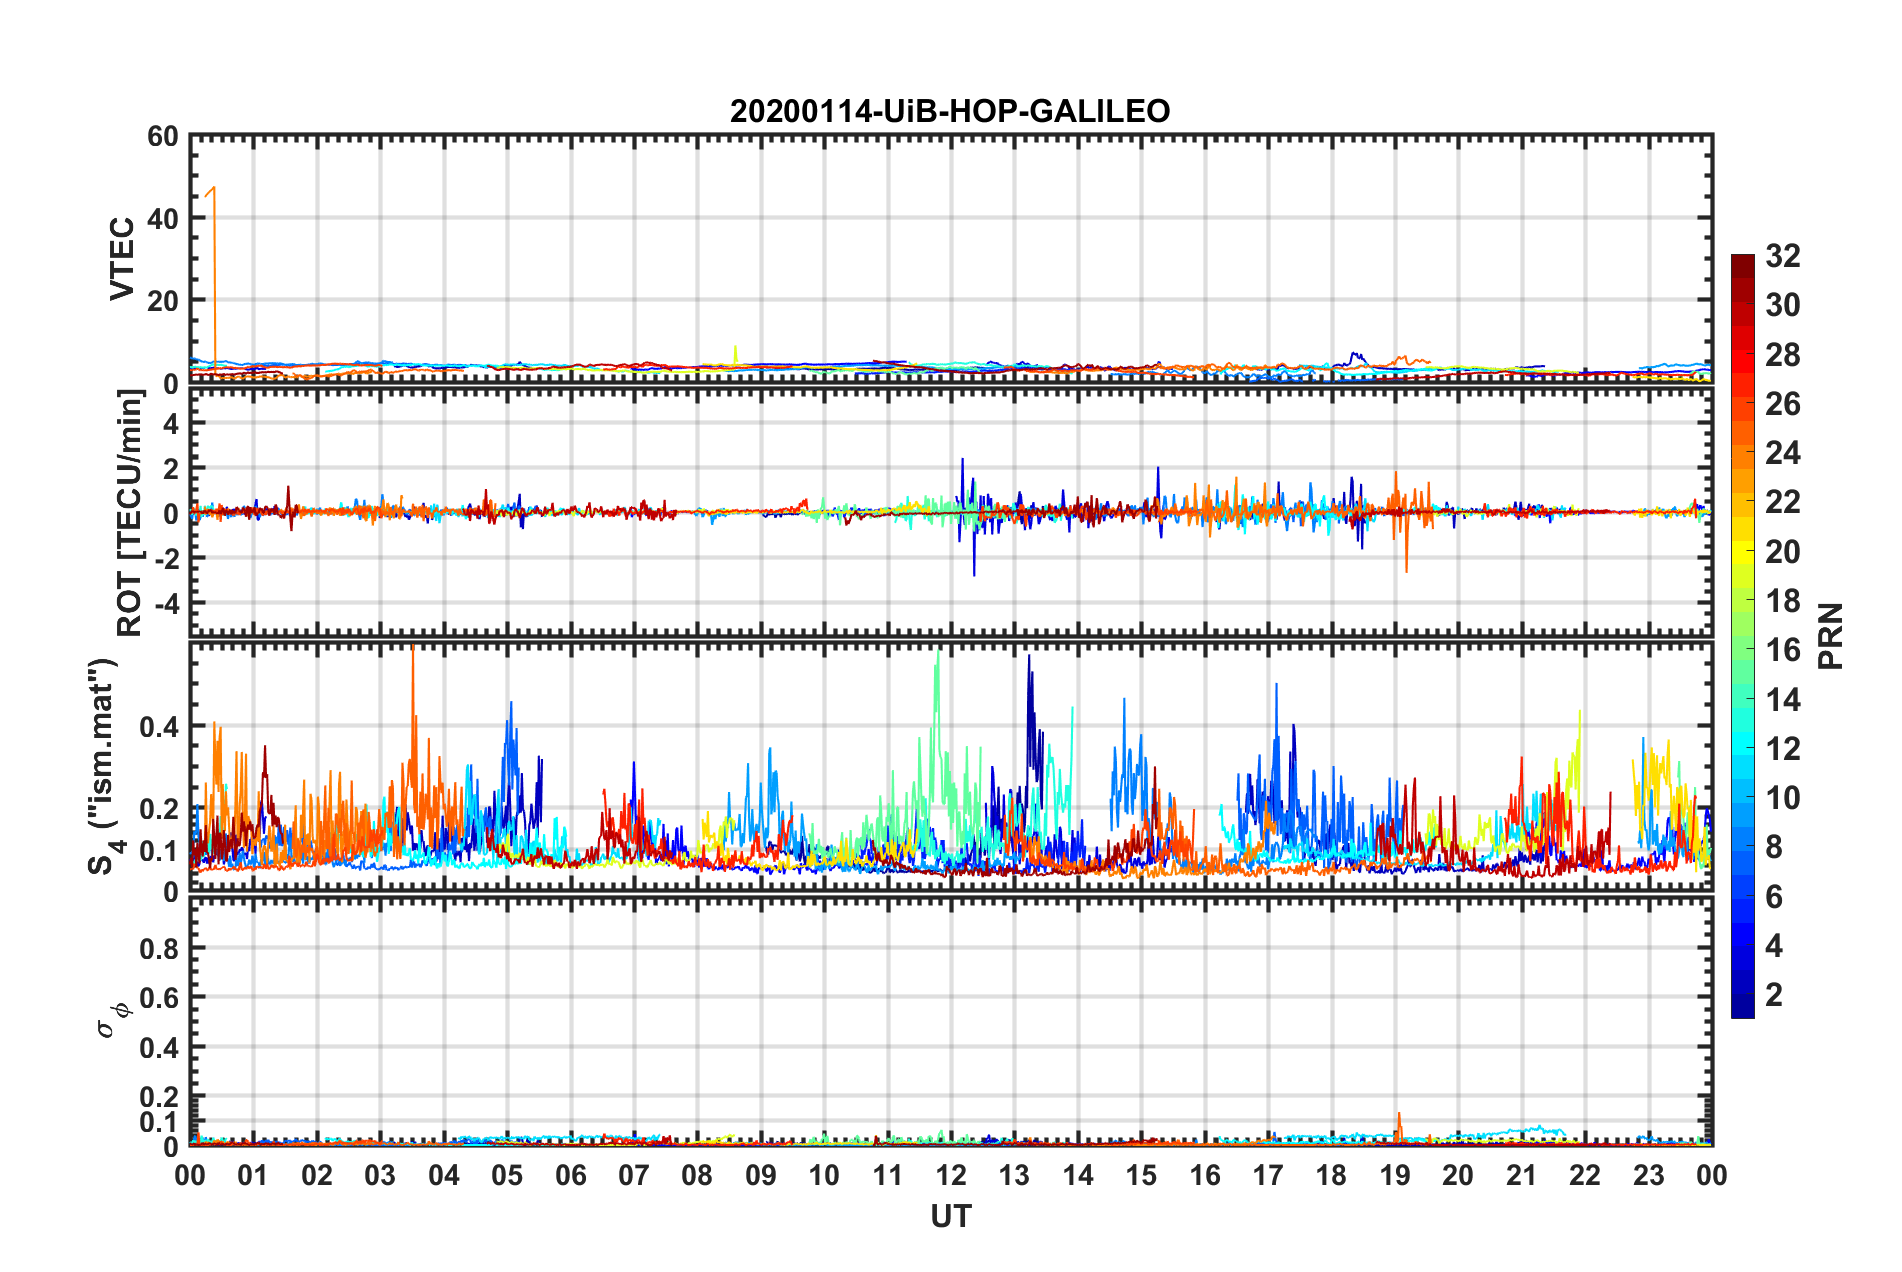Select the 12 label on the PRN colorbar
1902x1272 pixels.
pyautogui.click(x=1782, y=749)
